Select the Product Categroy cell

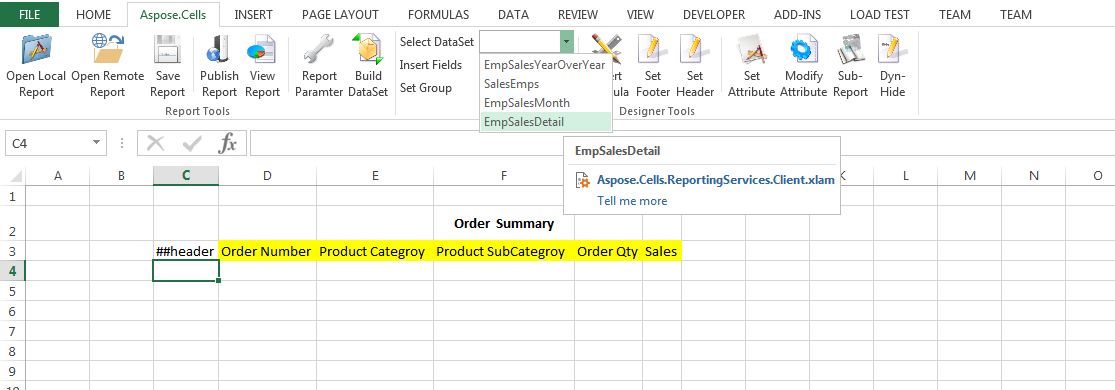(x=375, y=251)
